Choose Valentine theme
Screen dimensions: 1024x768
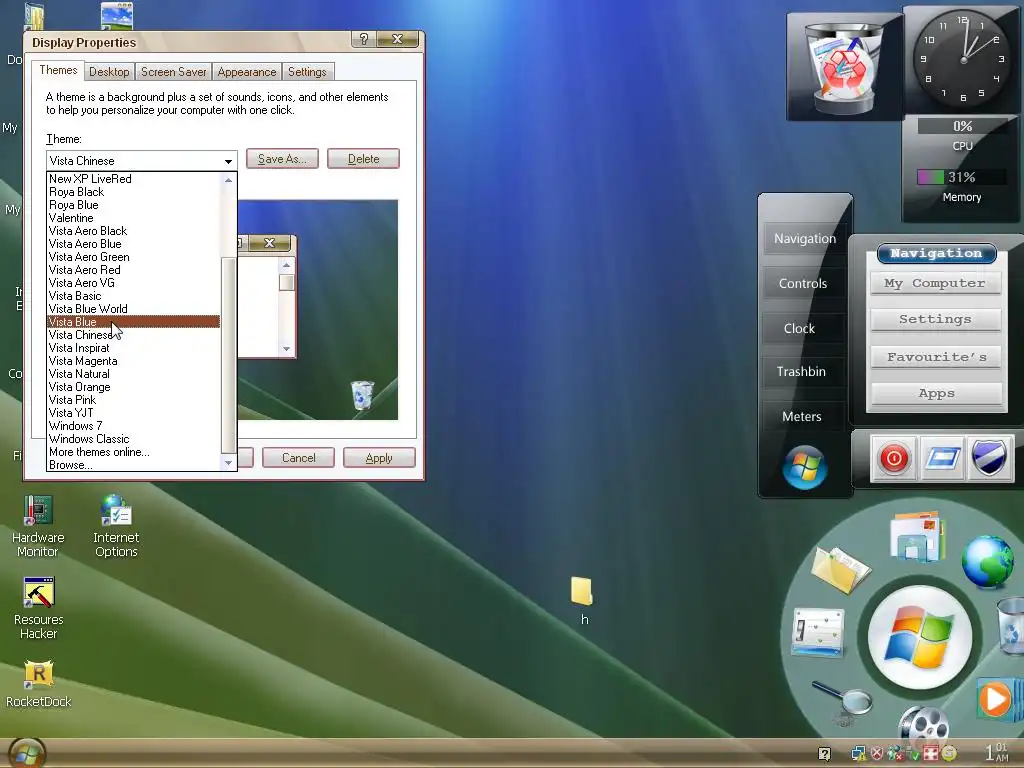point(134,218)
